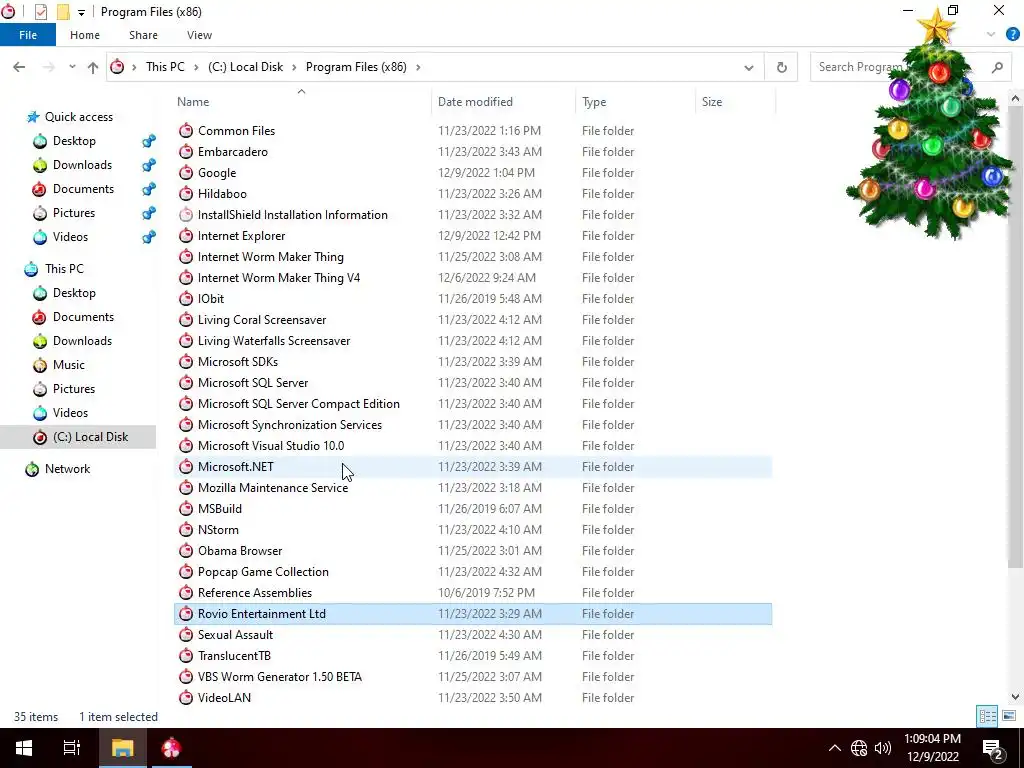Click the Quick access star icon
Viewport: 1024px width, 768px height.
click(33, 117)
